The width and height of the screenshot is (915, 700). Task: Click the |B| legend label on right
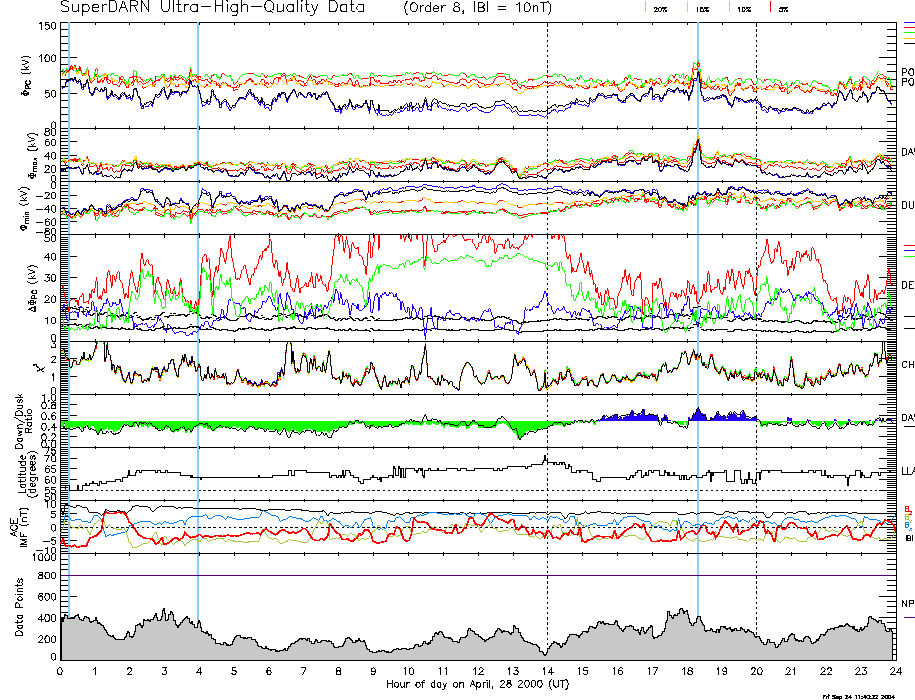(x=908, y=539)
